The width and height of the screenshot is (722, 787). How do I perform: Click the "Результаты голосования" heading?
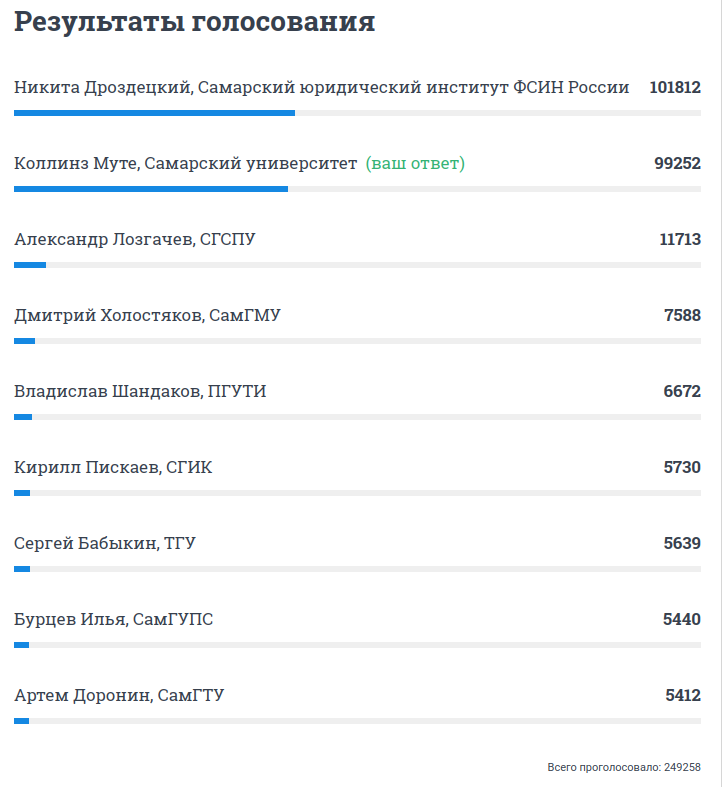pos(195,23)
